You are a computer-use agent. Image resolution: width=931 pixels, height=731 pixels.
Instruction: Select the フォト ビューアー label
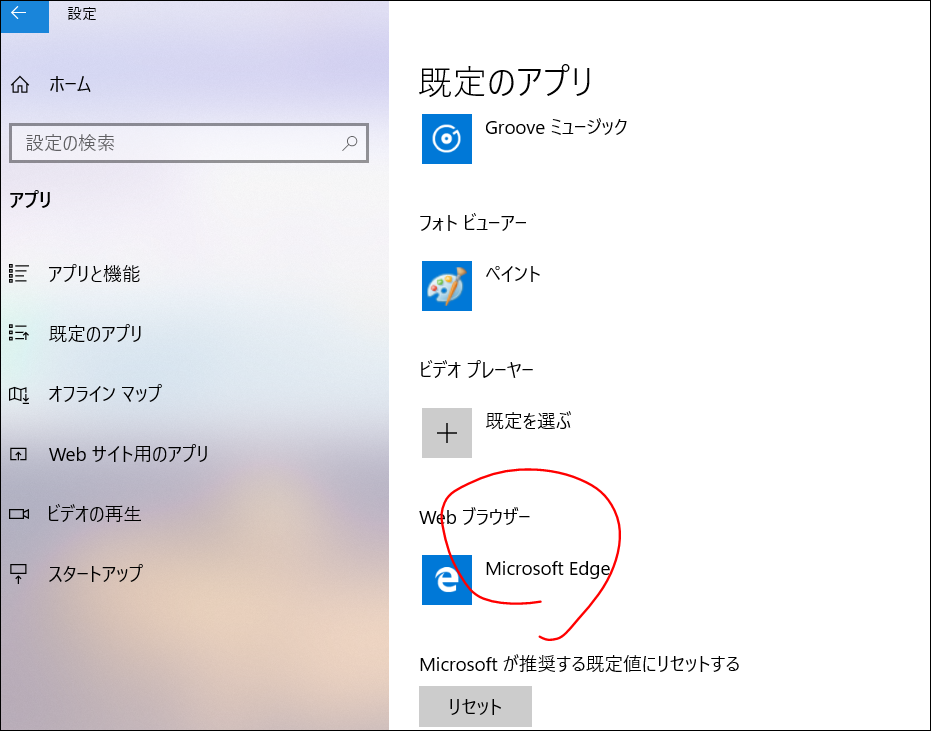point(473,223)
